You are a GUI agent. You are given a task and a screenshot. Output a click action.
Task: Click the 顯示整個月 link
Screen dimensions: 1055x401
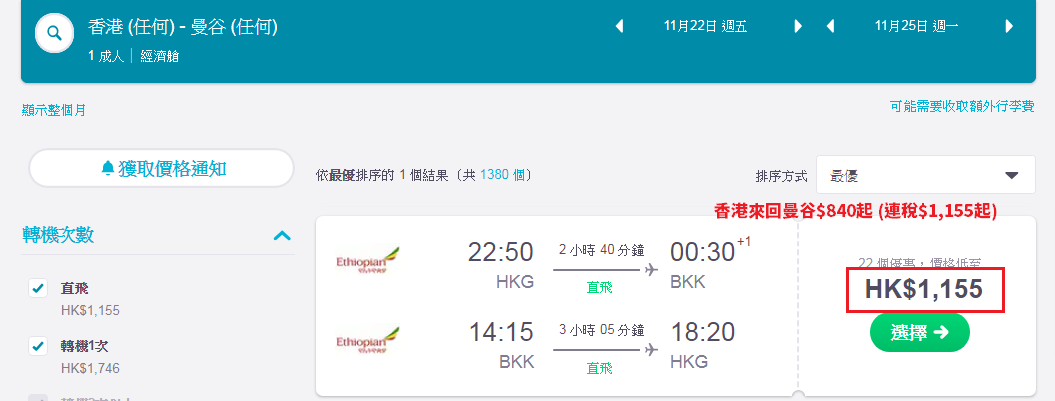(x=54, y=110)
